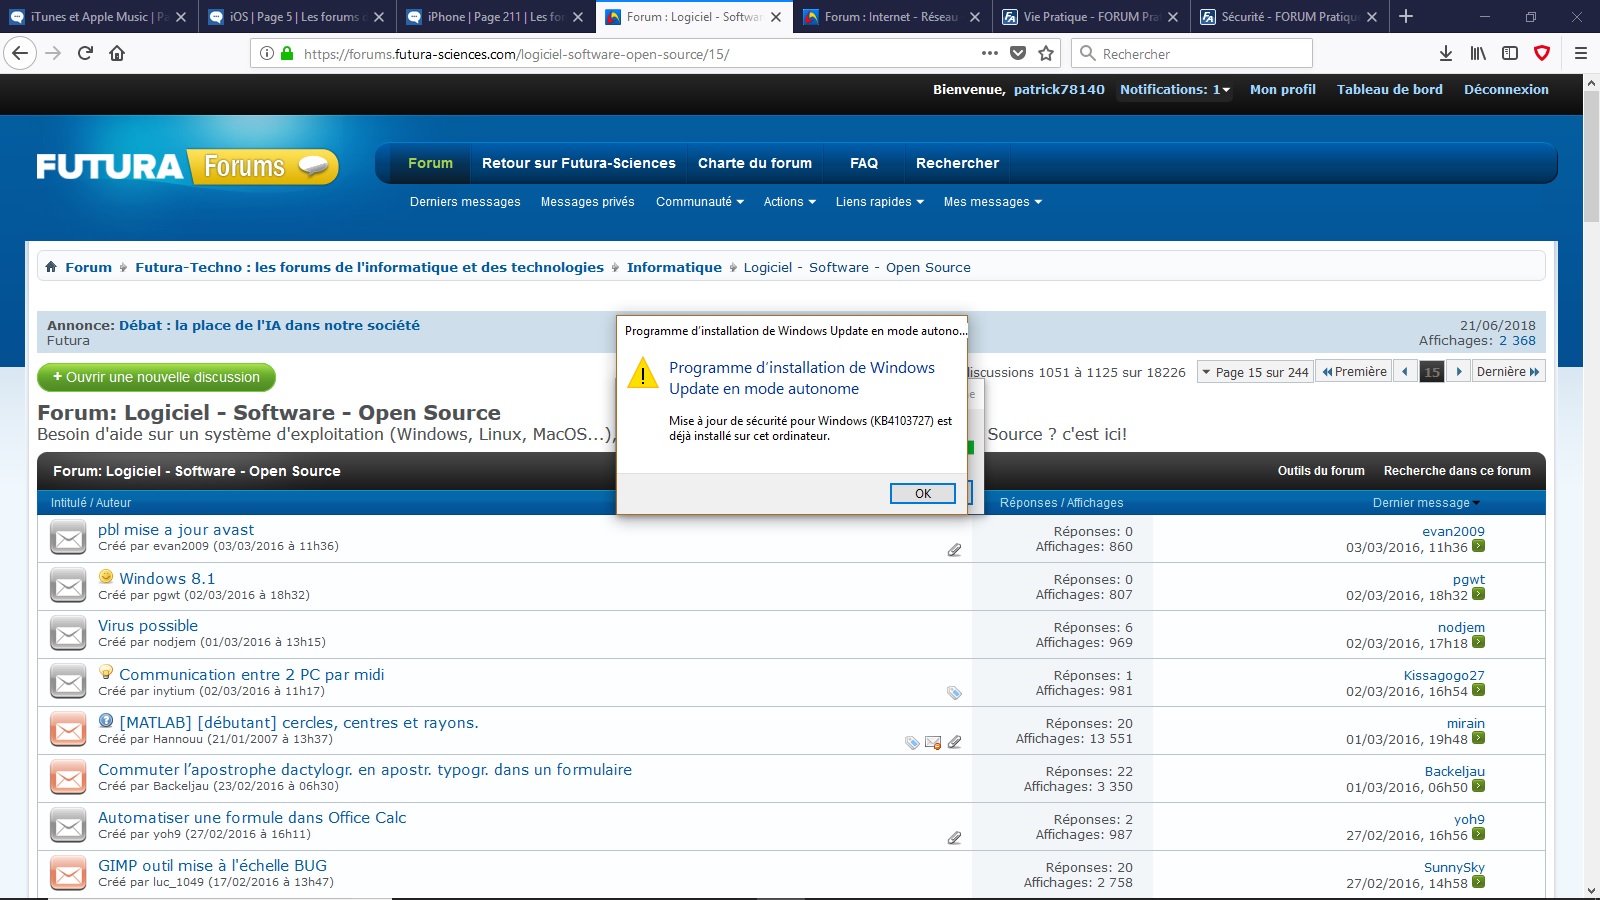1600x900 pixels.
Task: Save this page to Pocket
Action: tap(1018, 53)
